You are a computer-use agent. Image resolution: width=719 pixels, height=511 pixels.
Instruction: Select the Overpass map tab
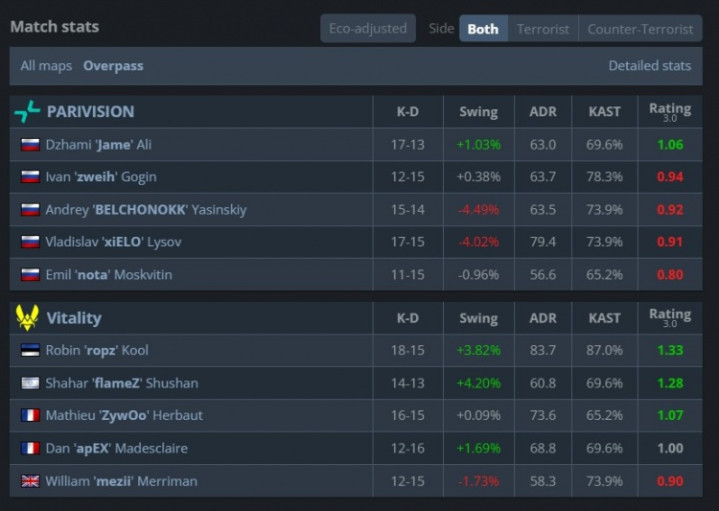pos(113,66)
